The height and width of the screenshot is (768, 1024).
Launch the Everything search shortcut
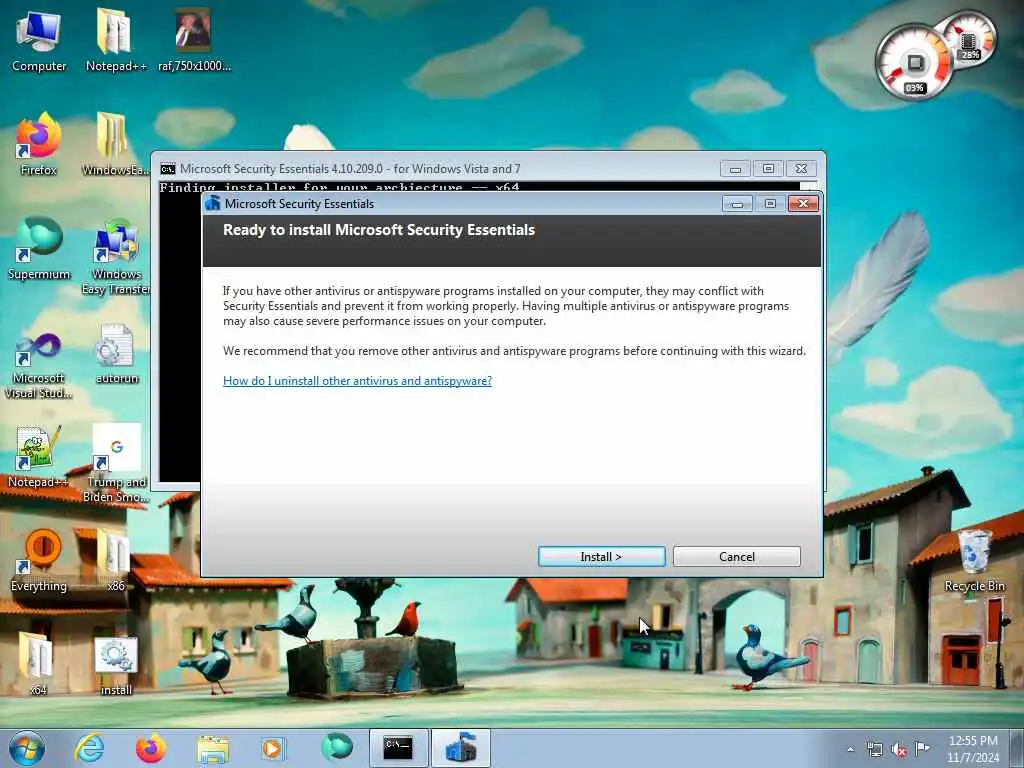(x=39, y=560)
